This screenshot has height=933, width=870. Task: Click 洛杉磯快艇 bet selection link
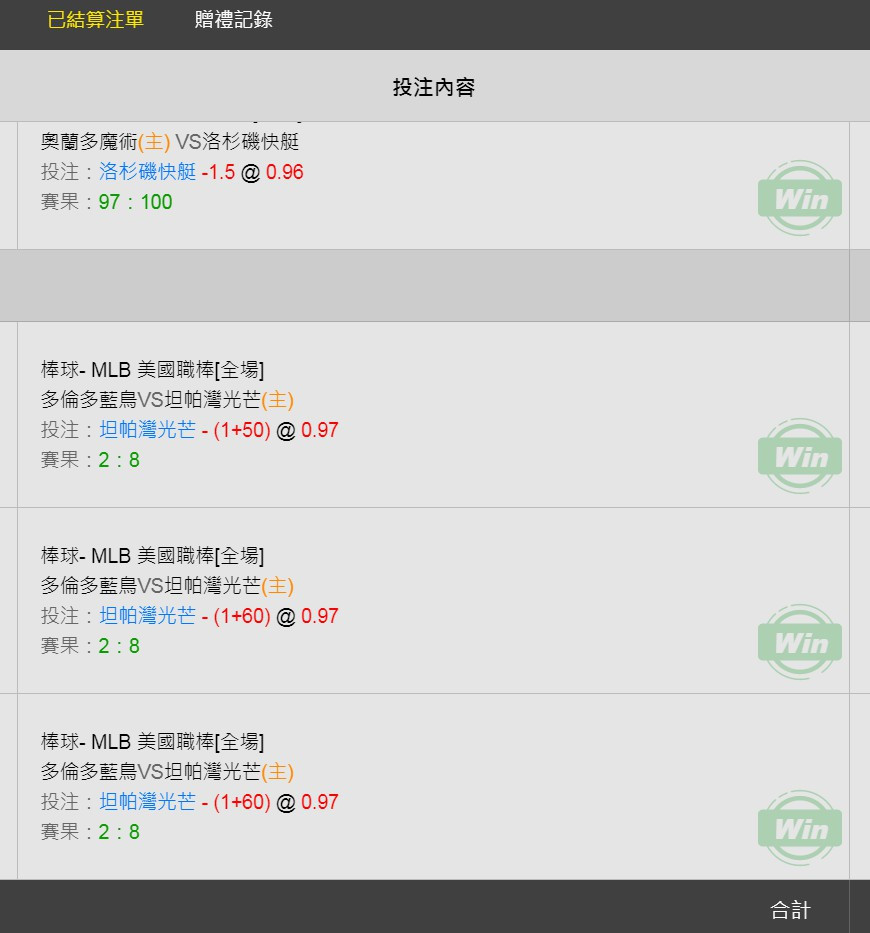point(148,172)
